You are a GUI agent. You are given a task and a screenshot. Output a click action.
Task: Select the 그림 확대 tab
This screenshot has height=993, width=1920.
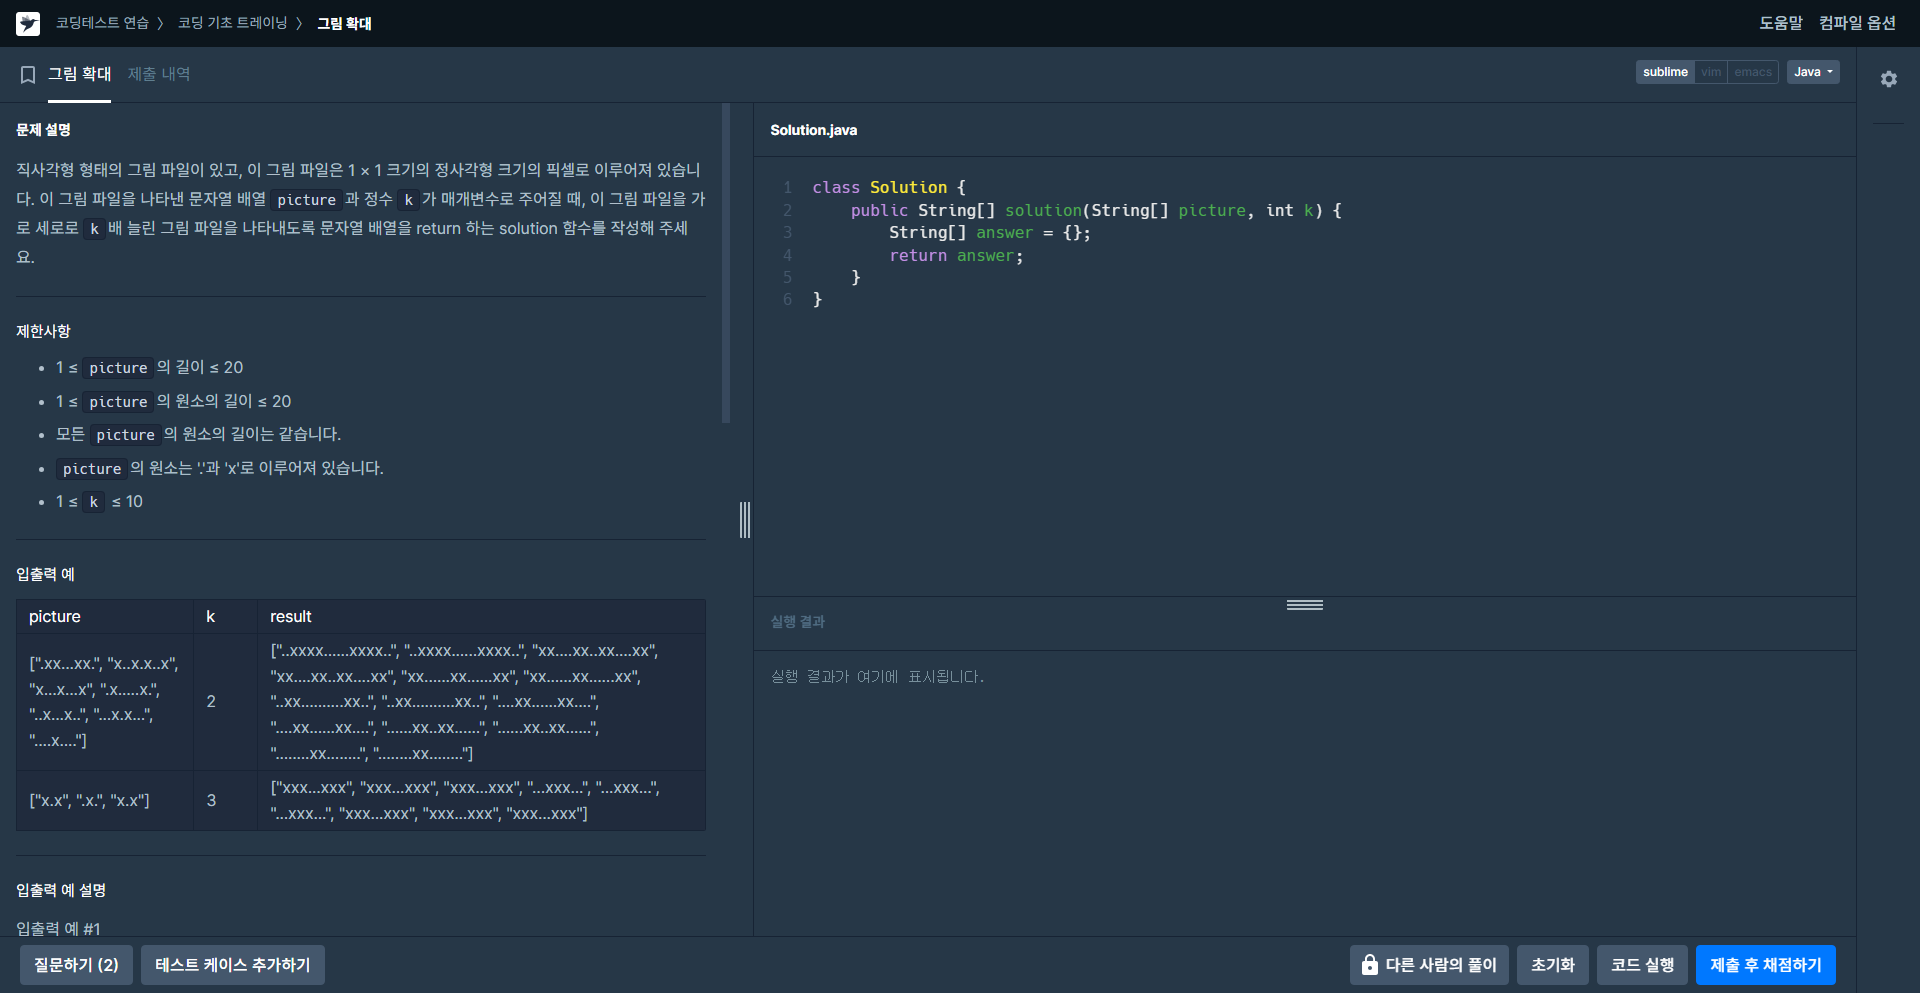[80, 74]
